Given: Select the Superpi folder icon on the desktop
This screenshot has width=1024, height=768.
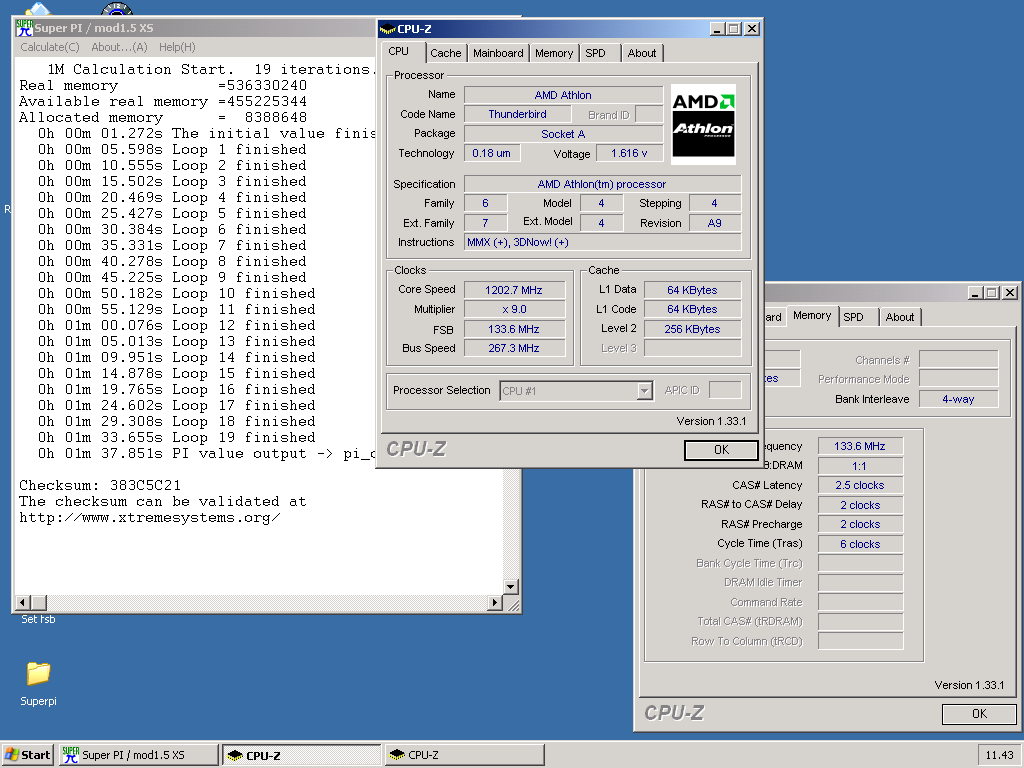Looking at the screenshot, I should coord(39,673).
